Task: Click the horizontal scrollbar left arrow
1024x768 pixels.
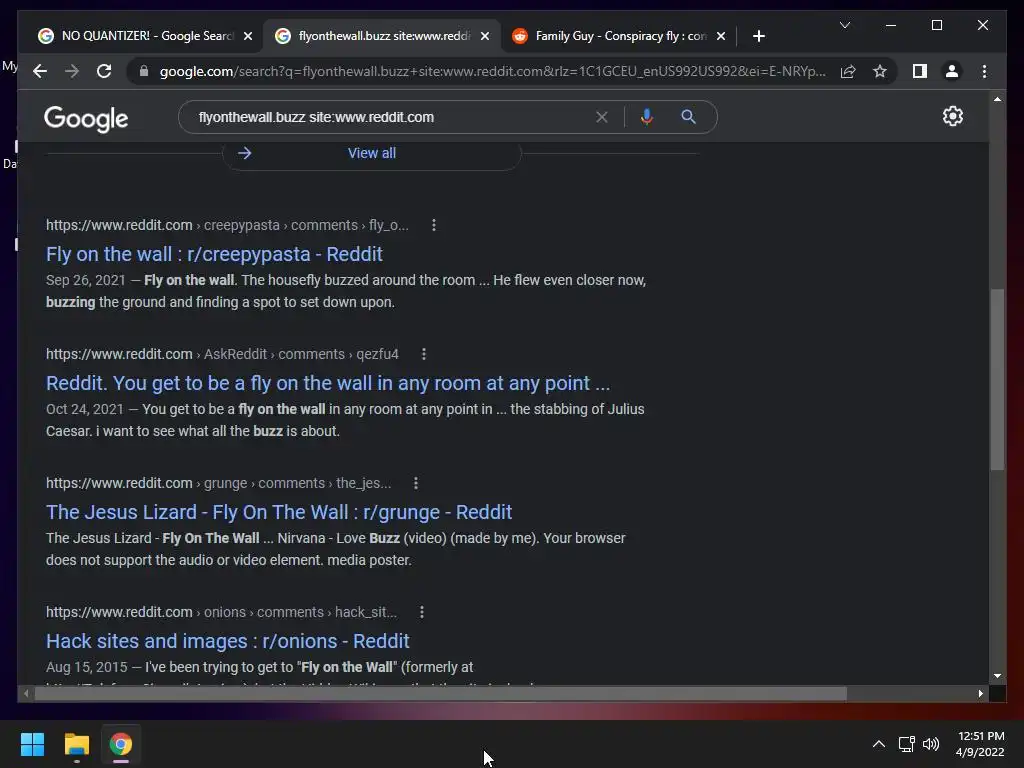Action: (26, 694)
